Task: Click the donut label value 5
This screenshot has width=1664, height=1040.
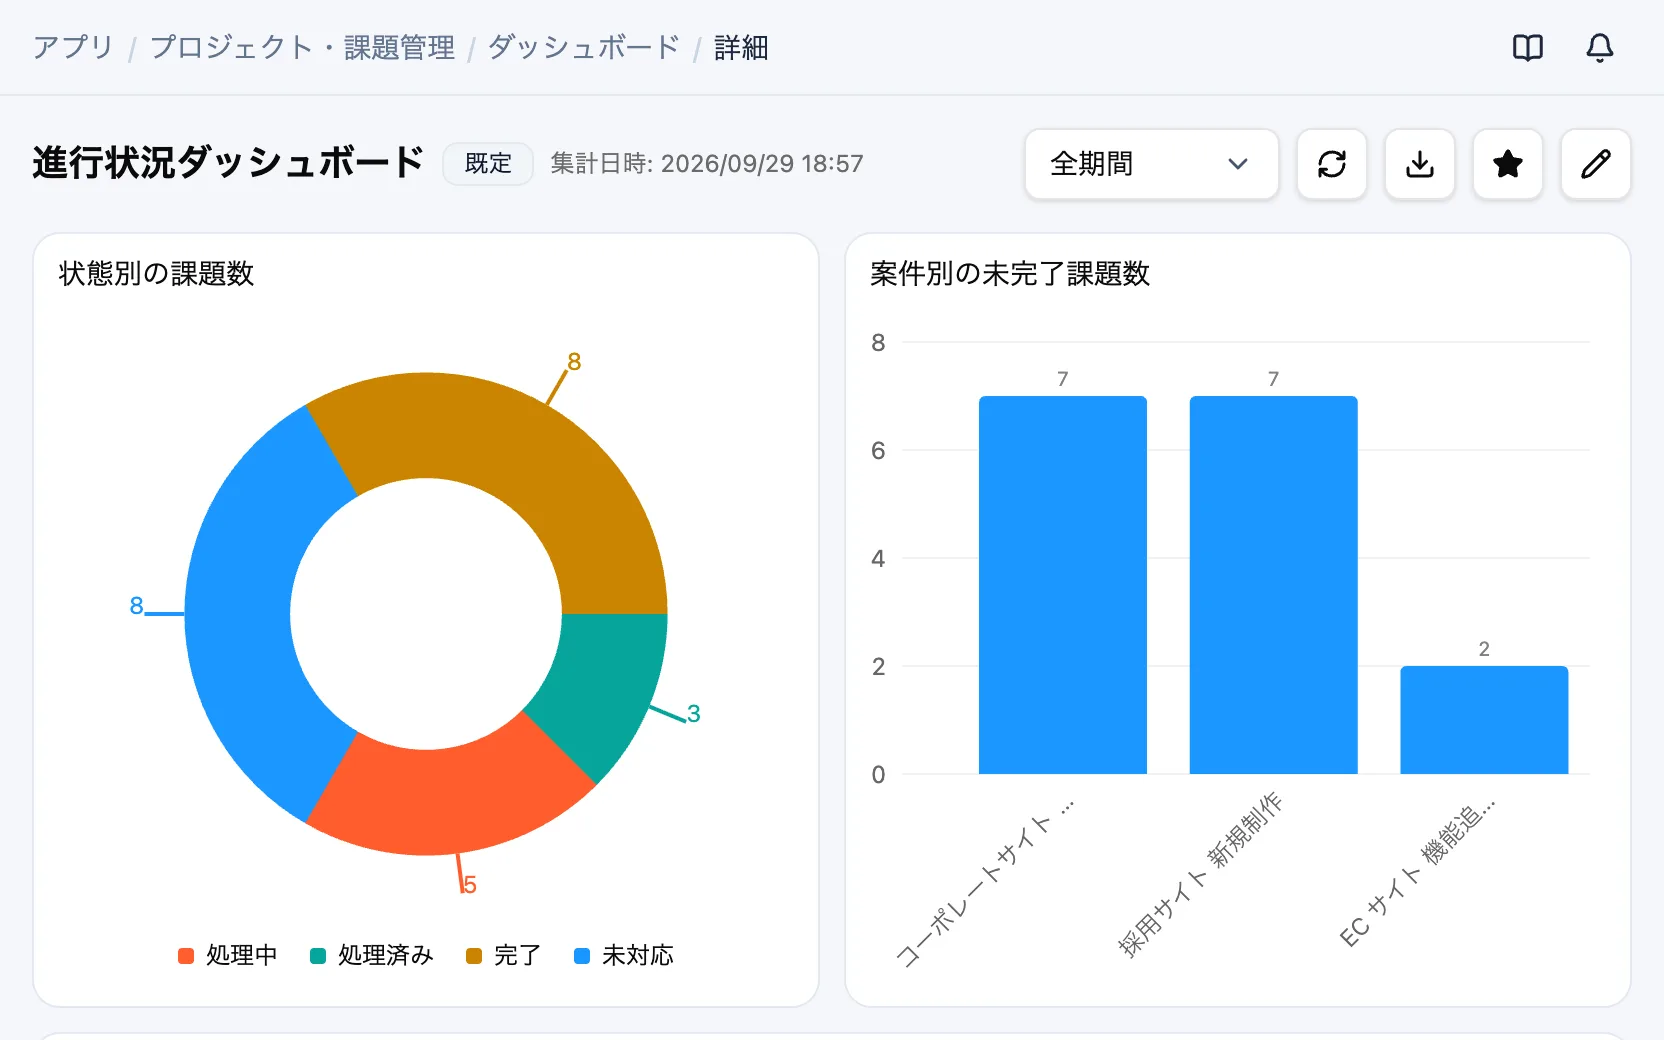Action: pos(469,885)
